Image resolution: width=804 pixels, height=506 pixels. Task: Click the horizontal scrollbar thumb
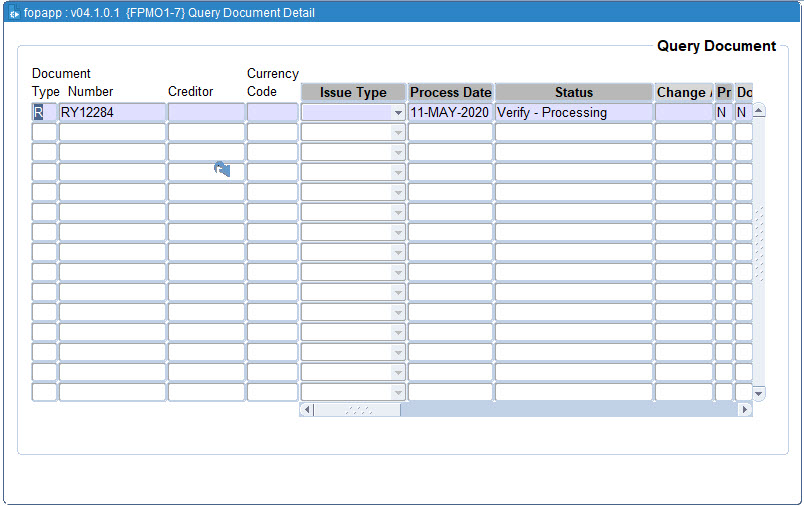click(357, 410)
